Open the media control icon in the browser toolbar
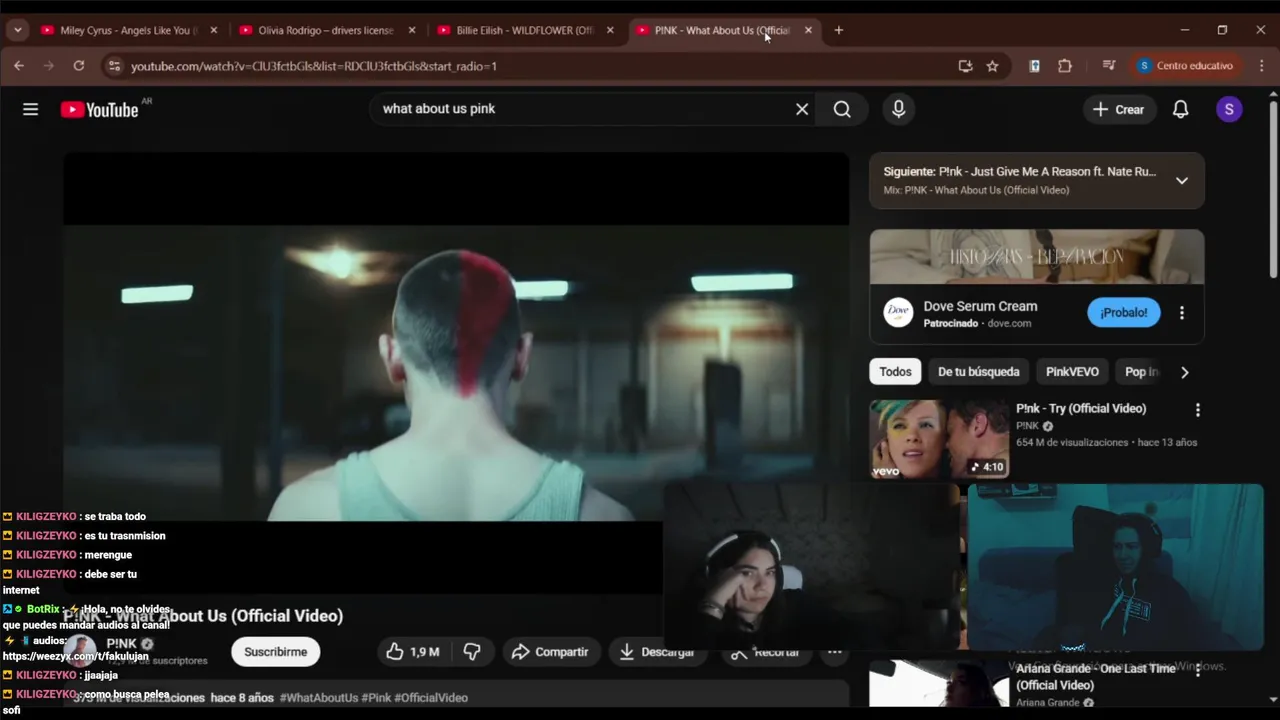 coord(1109,66)
